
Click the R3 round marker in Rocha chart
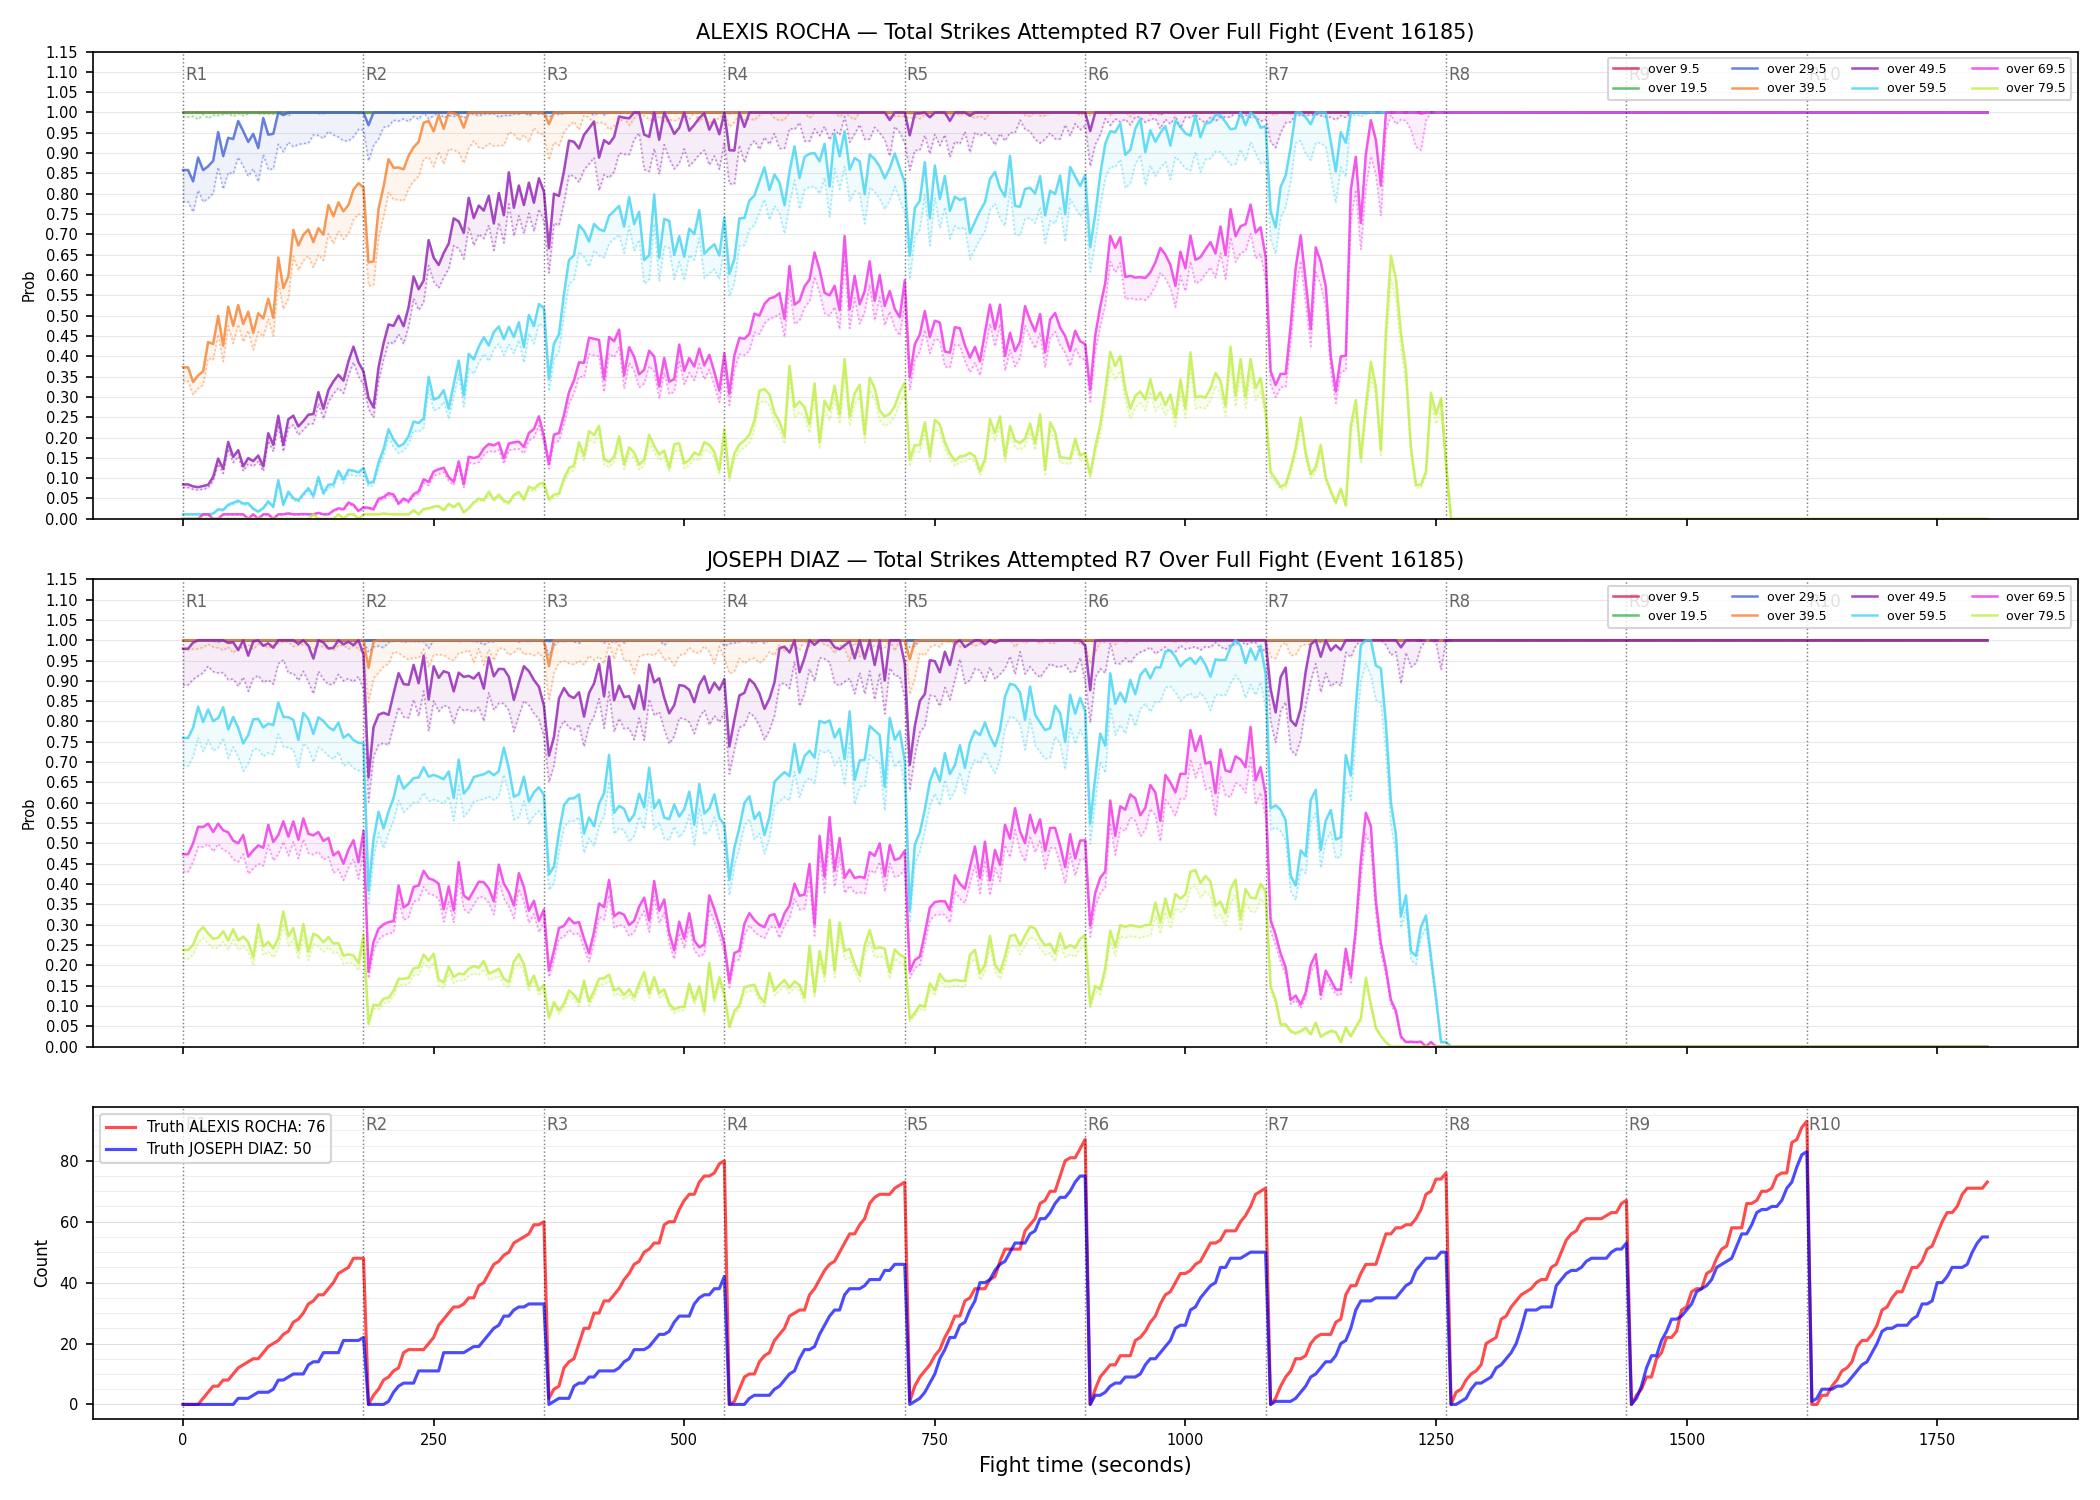tap(557, 74)
